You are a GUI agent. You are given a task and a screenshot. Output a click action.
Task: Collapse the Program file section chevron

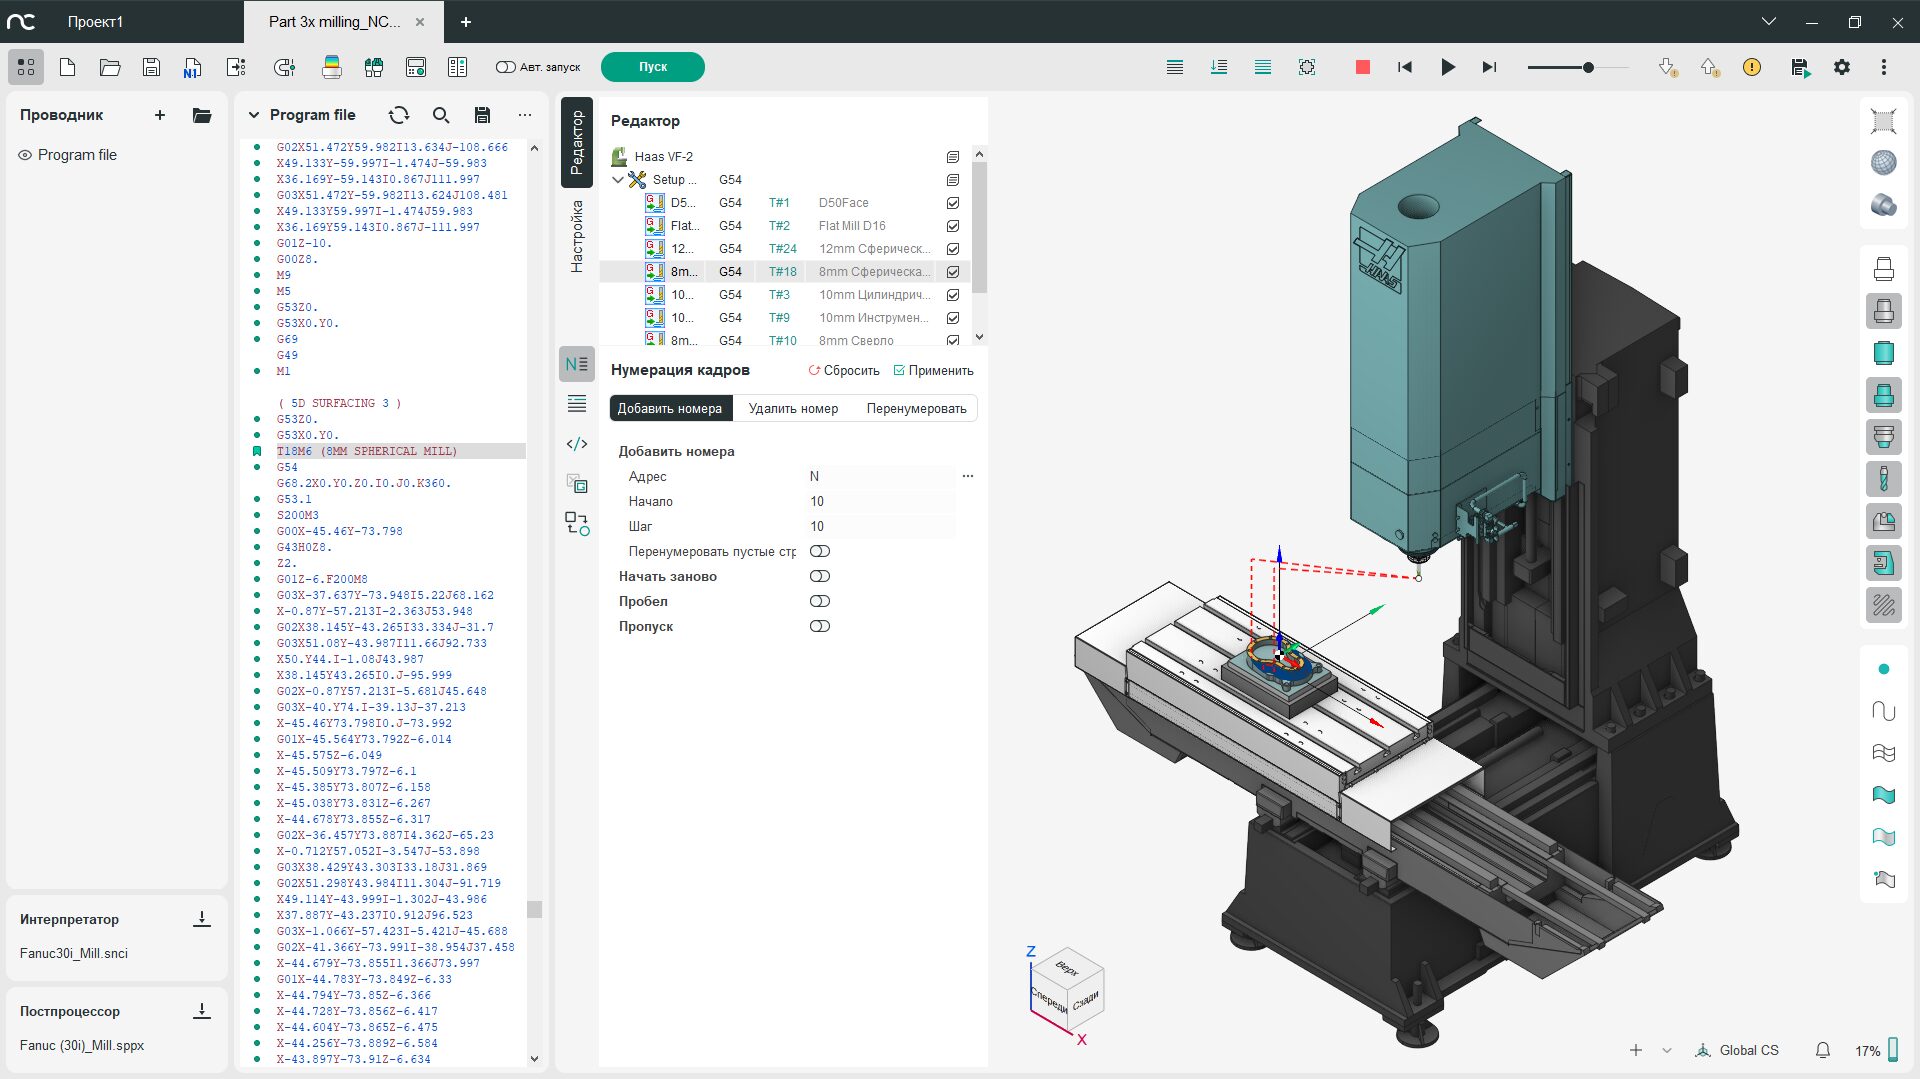click(x=253, y=115)
